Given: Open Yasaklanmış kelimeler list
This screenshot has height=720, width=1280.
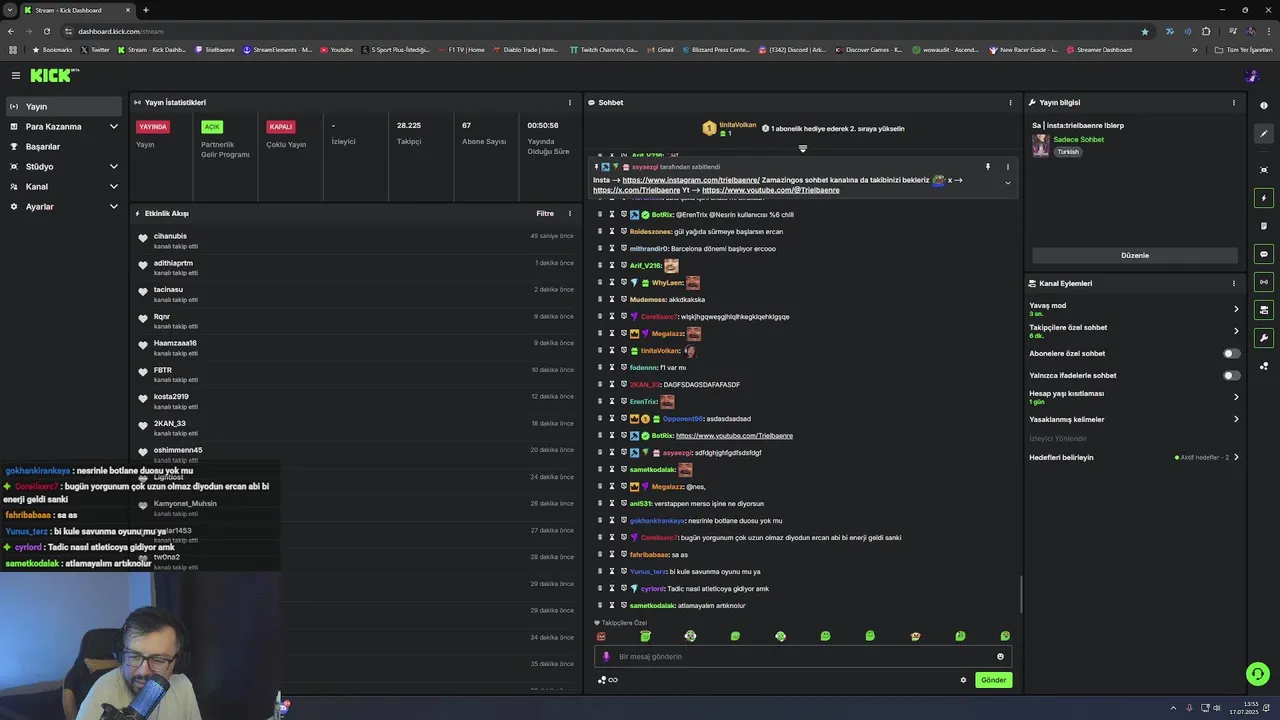Looking at the screenshot, I should coord(1134,419).
